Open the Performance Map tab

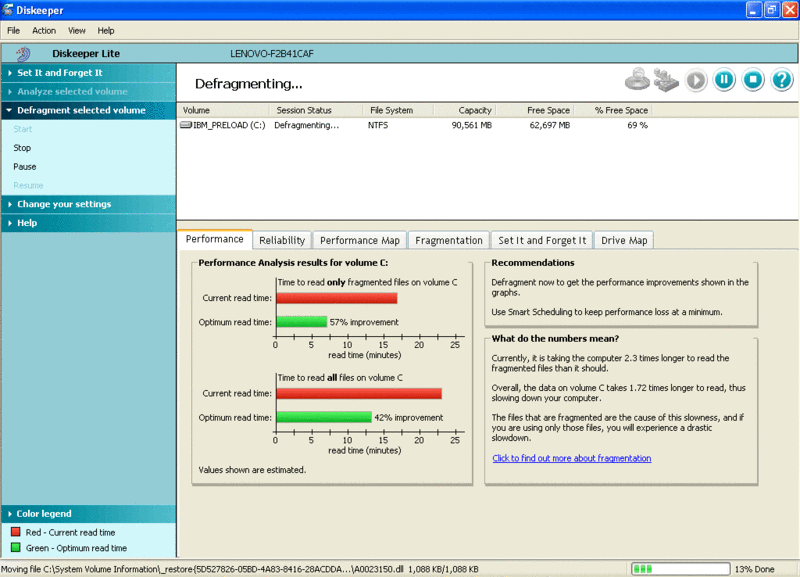(360, 240)
